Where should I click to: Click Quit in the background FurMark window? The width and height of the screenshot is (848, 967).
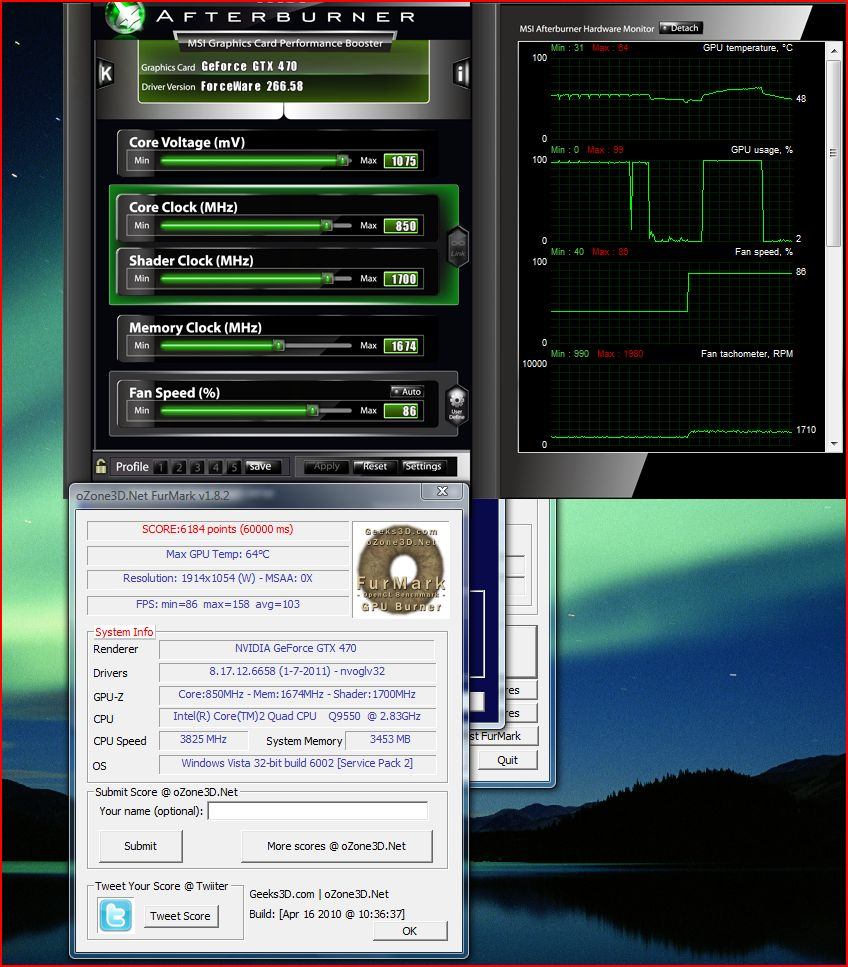point(508,760)
